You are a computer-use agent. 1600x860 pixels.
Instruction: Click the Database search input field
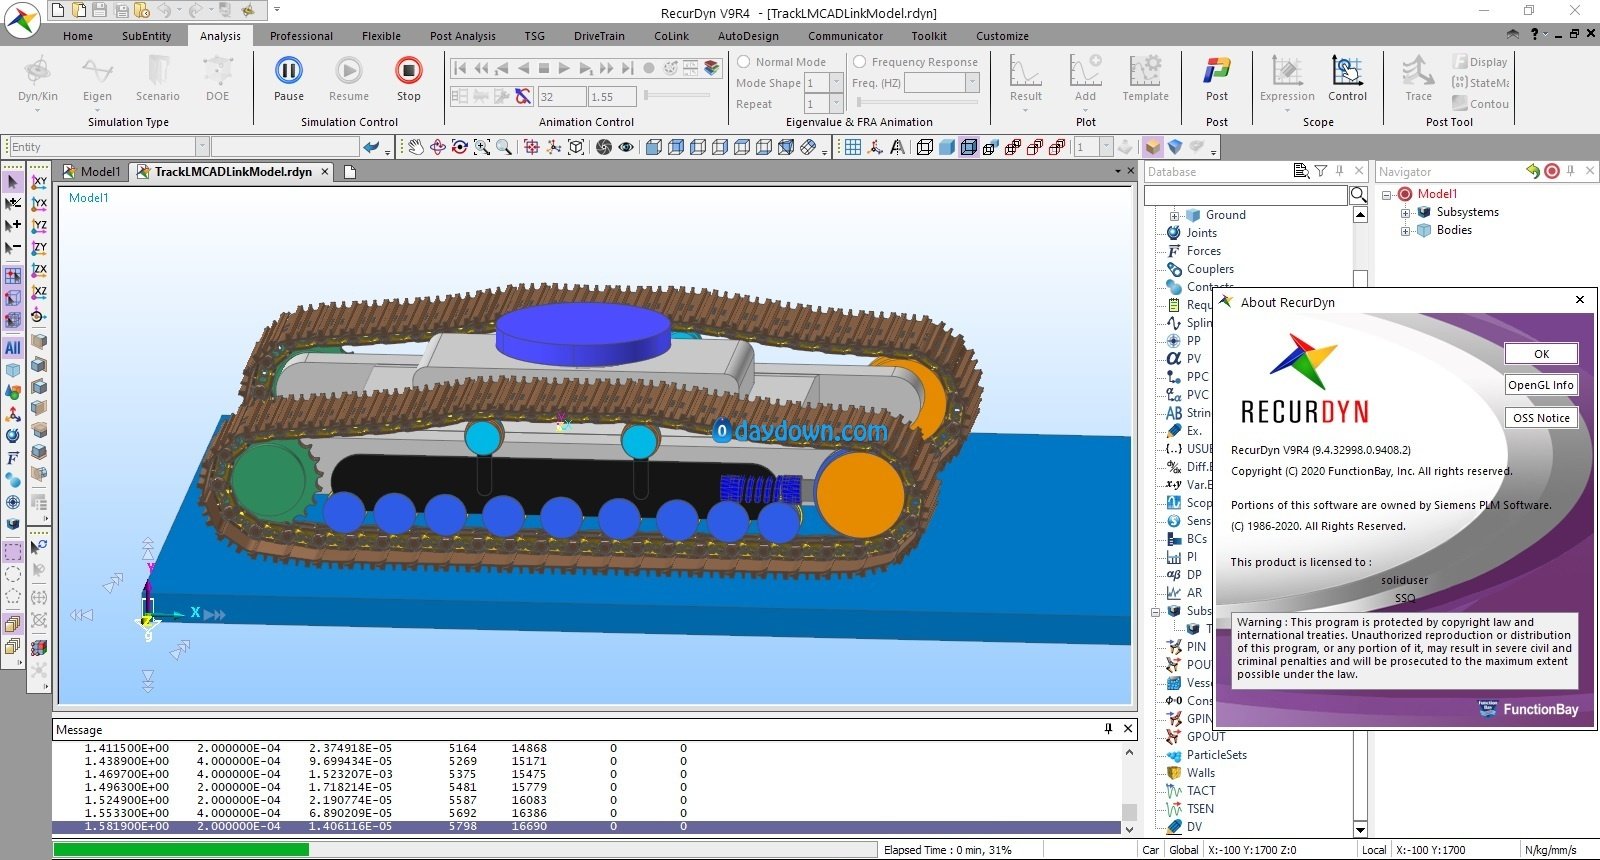(x=1246, y=195)
